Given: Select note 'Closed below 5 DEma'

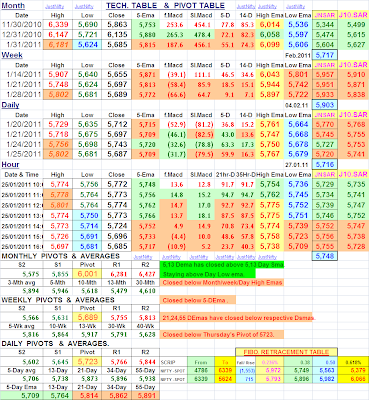Looking at the screenshot, I should [195, 300].
